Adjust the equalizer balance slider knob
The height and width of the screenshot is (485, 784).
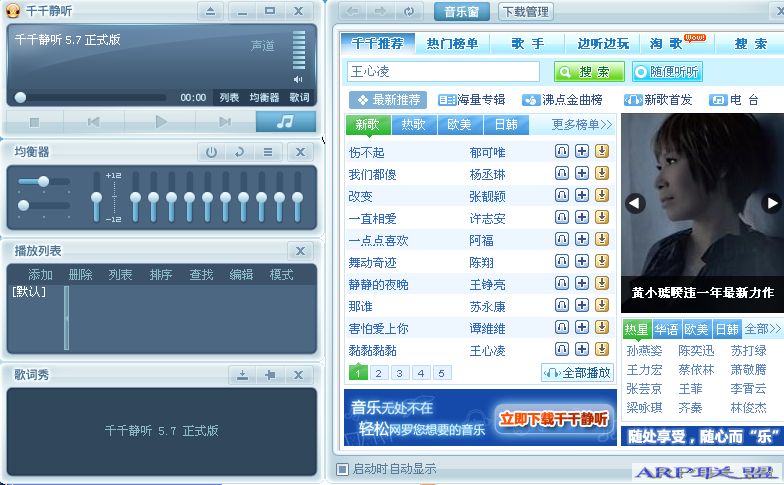click(44, 181)
